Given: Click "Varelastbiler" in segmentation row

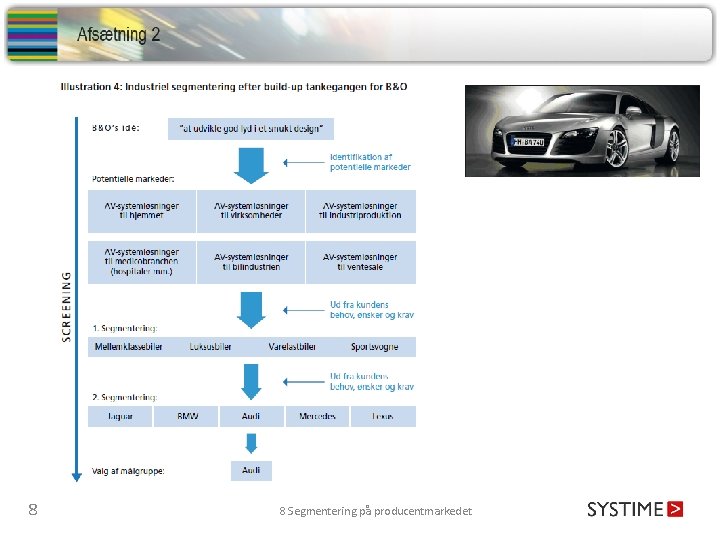Looking at the screenshot, I should [292, 347].
